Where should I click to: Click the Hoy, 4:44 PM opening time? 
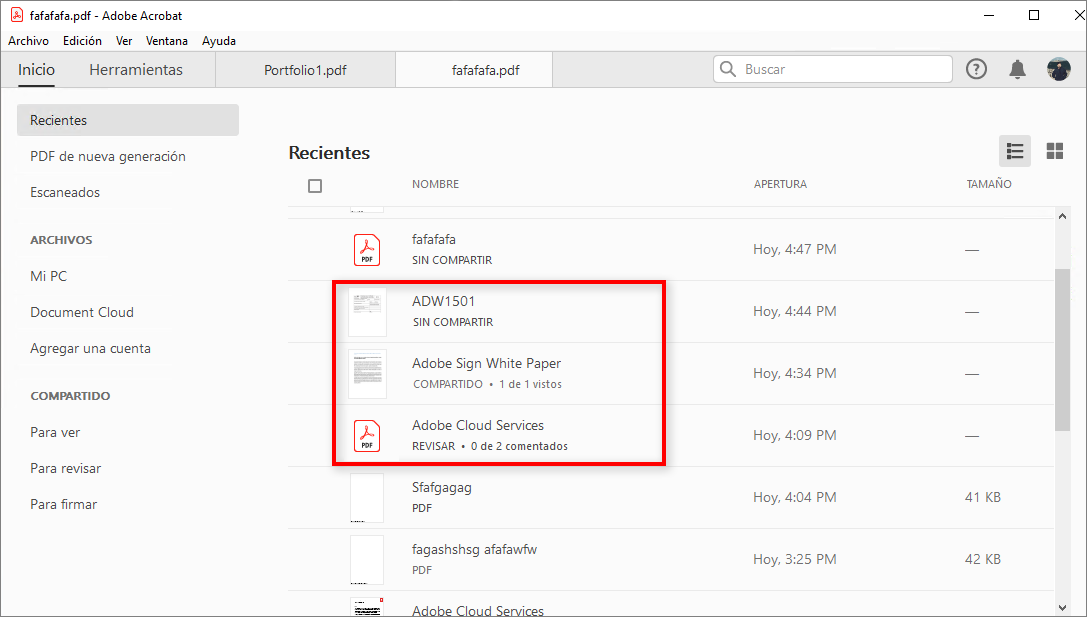(x=794, y=311)
